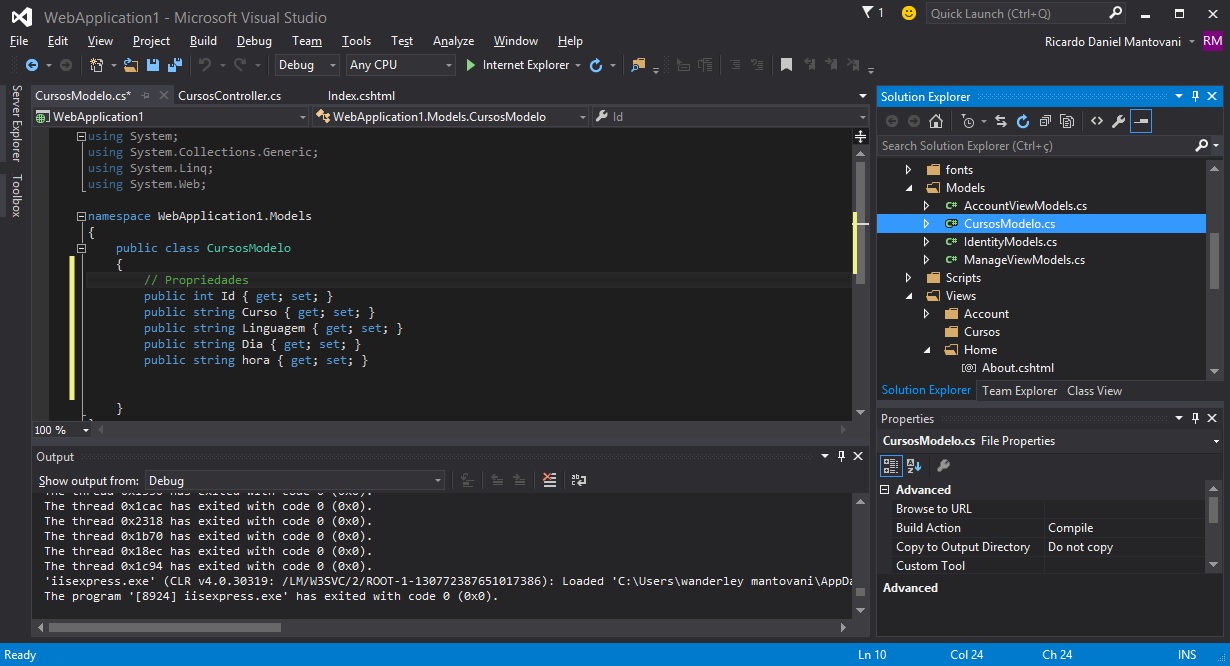Open the WebApplication1.Models.CursosModelo type dropdown
The height and width of the screenshot is (666, 1230).
pos(452,117)
